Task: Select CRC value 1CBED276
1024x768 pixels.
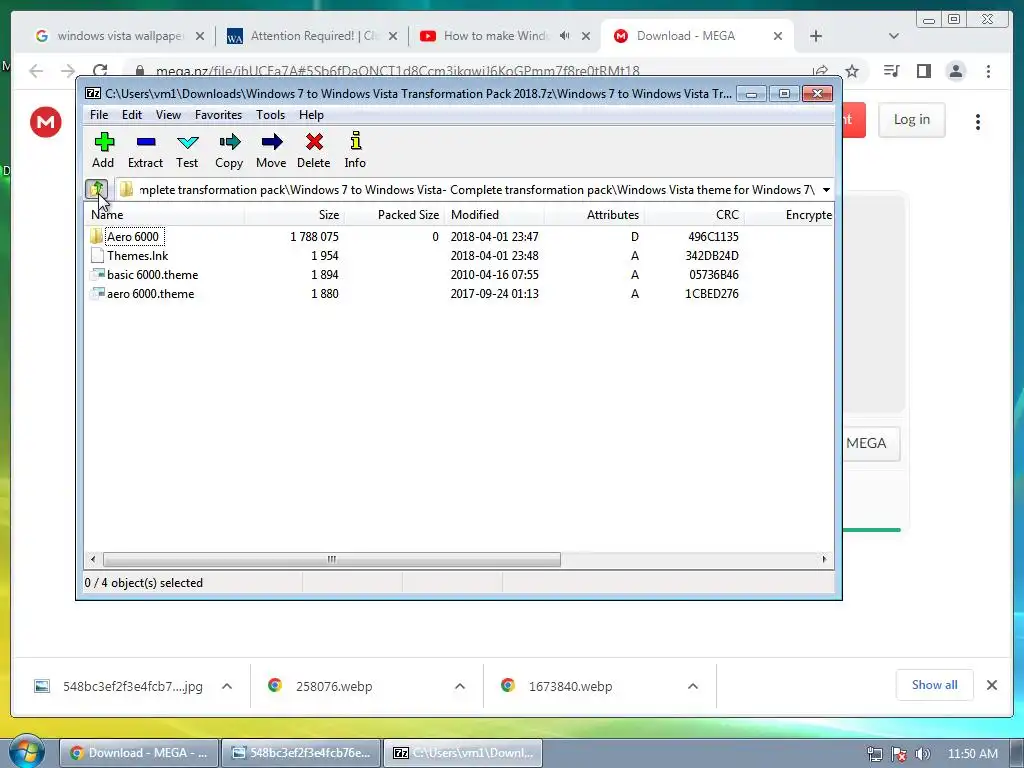Action: 712,294
